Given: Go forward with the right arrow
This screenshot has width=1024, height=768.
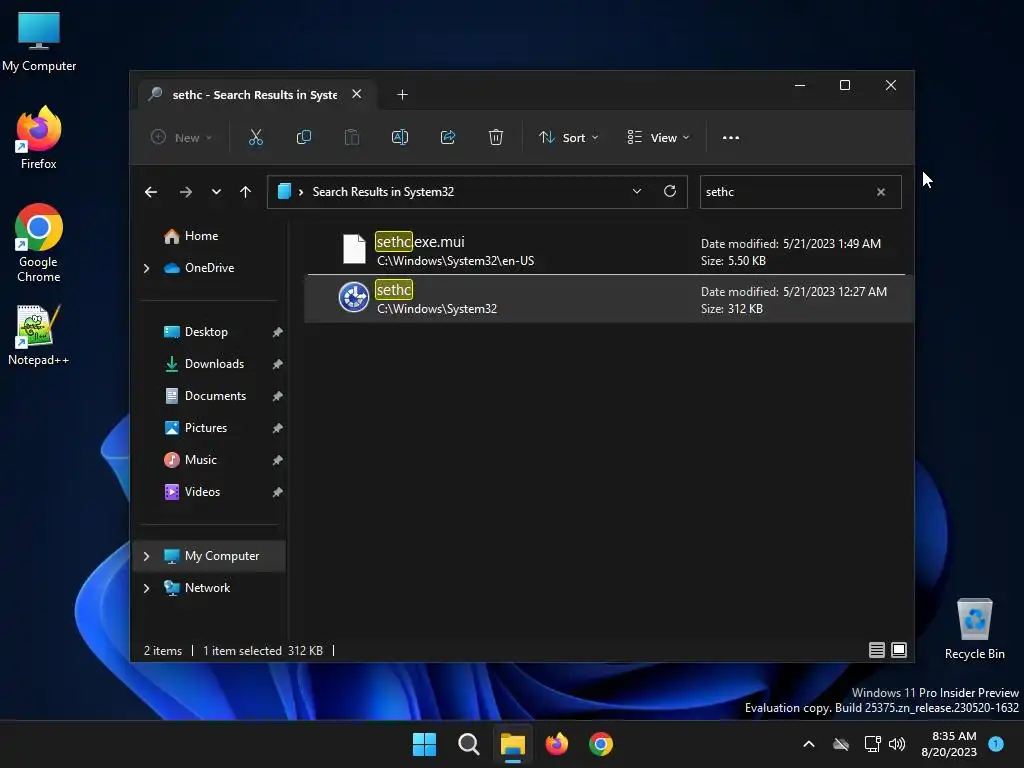Looking at the screenshot, I should [x=185, y=192].
